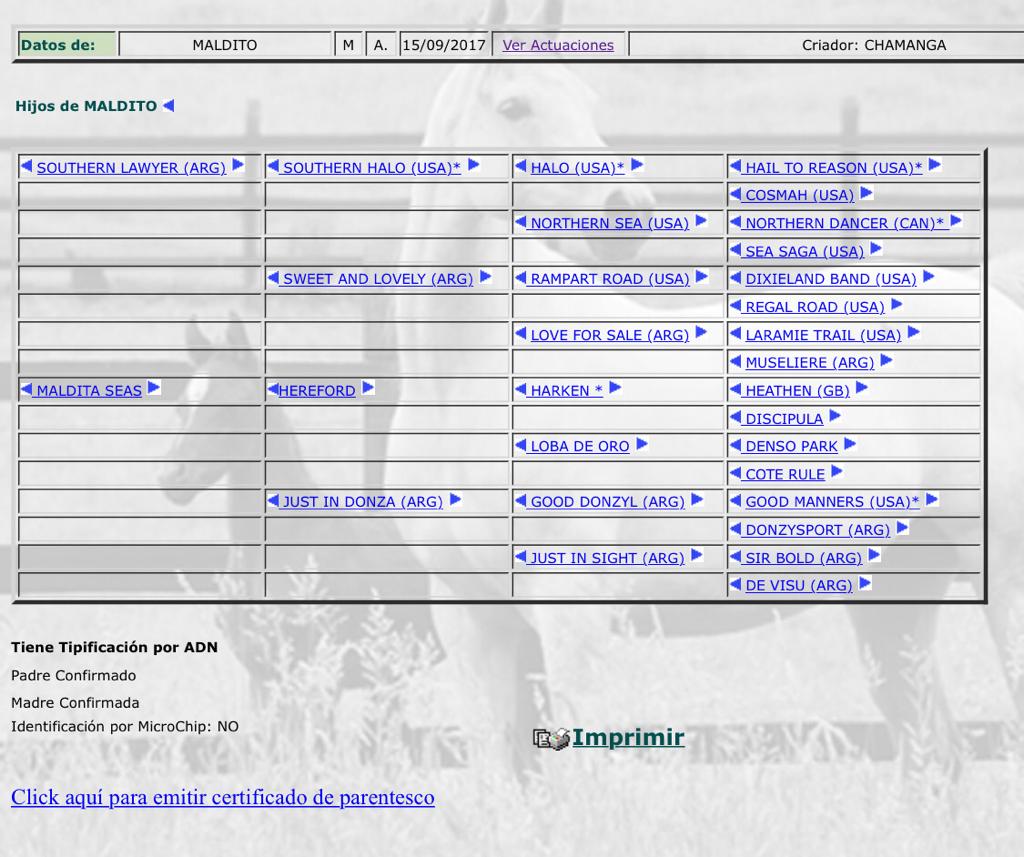Click the right arrow after JUST IN DONZA (ARG)
The height and width of the screenshot is (857, 1024).
(x=455, y=500)
